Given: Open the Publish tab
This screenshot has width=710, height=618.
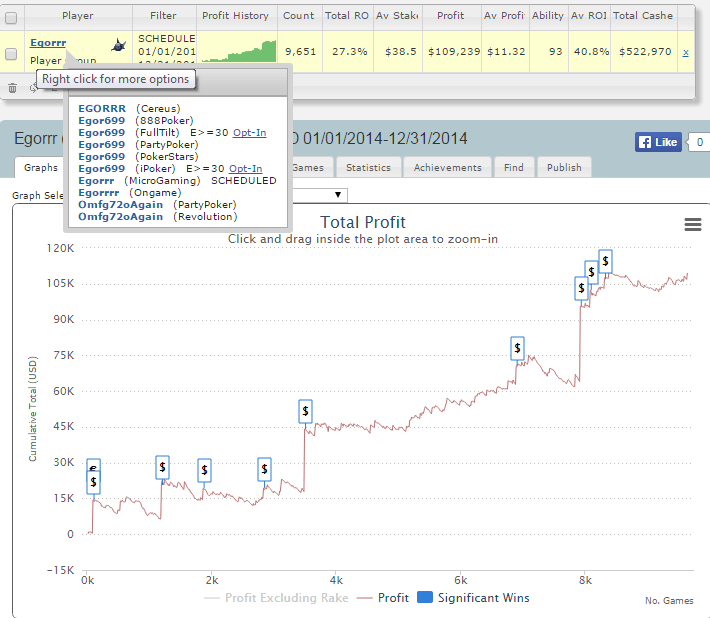Looking at the screenshot, I should click(x=564, y=168).
